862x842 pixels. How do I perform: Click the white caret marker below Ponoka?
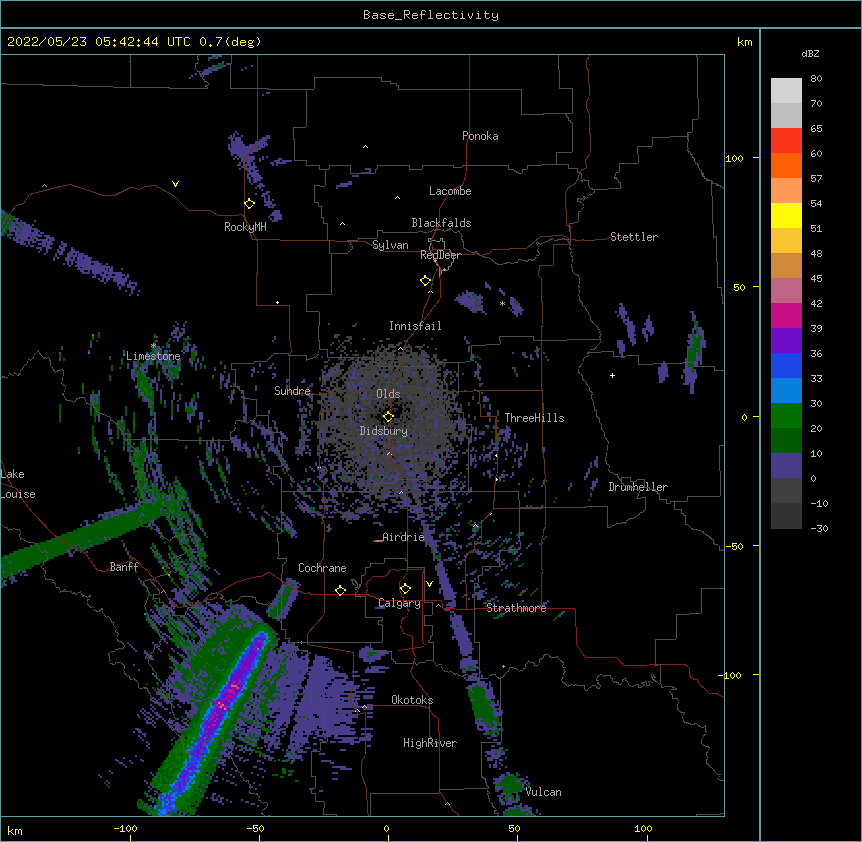[x=366, y=147]
